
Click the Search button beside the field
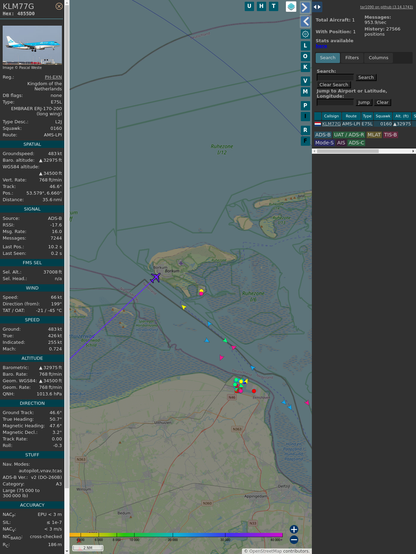[x=366, y=77]
